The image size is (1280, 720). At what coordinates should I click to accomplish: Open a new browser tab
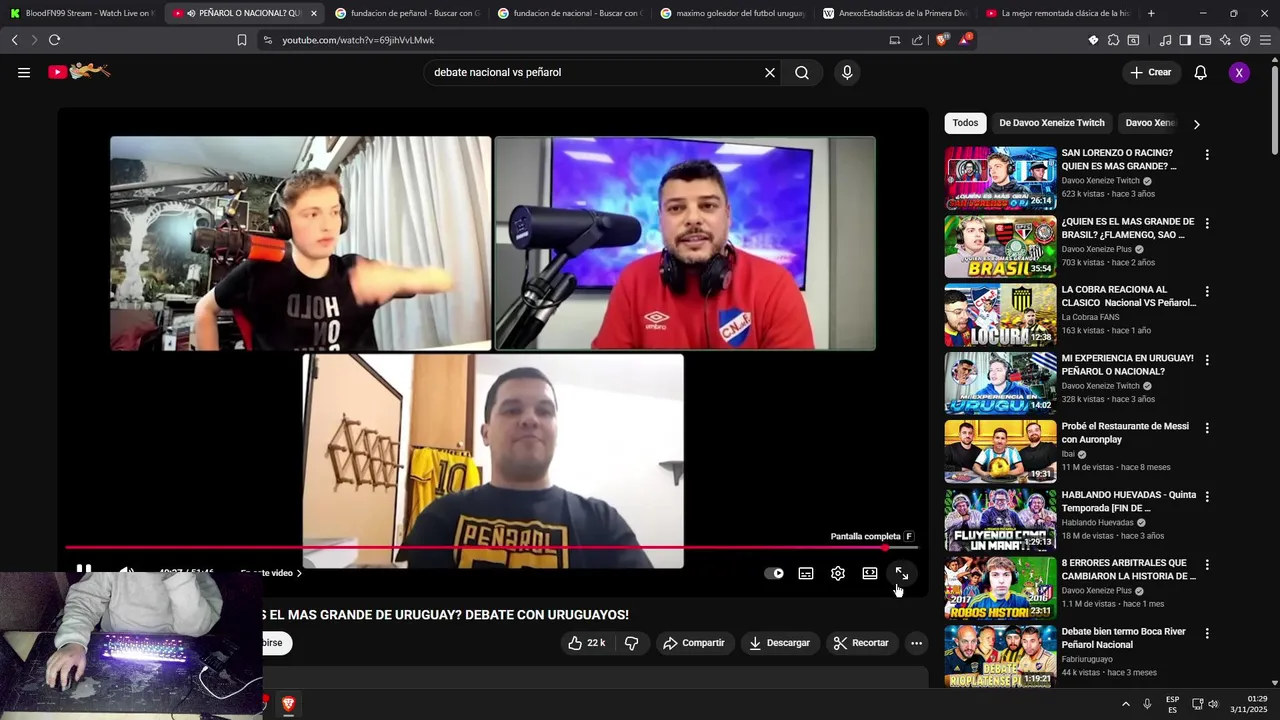click(1151, 13)
